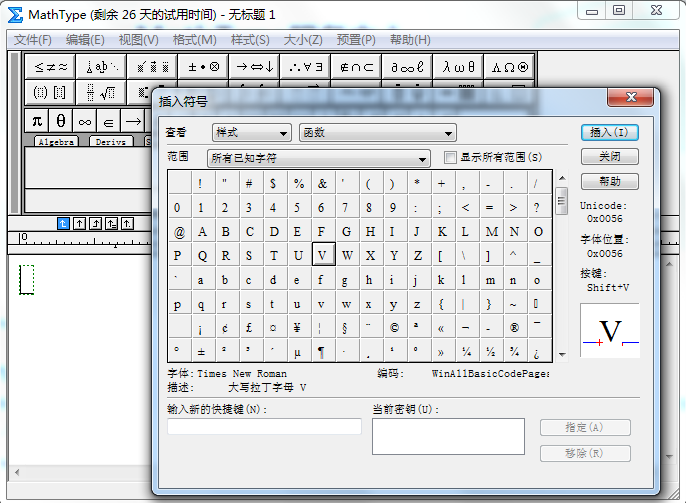Open the 视图(V) menu
Viewport: 686px width, 503px height.
pos(139,40)
